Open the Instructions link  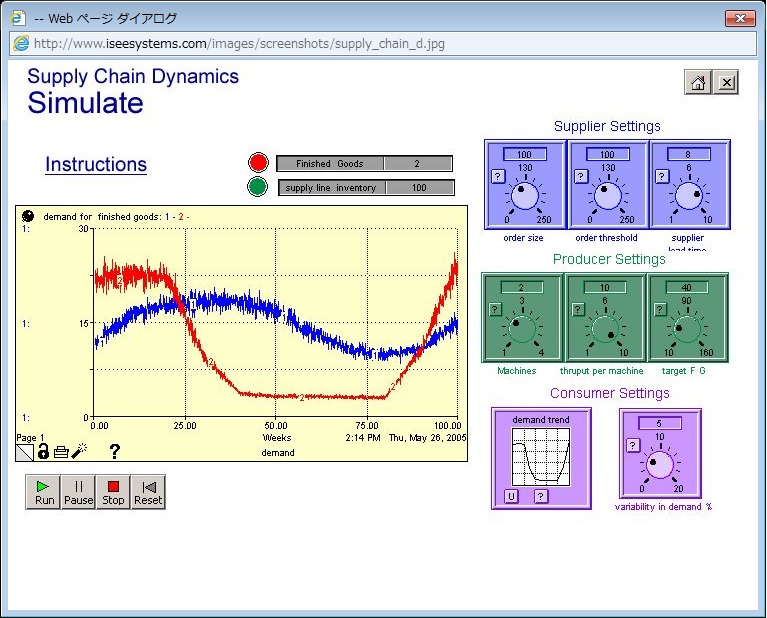(96, 165)
